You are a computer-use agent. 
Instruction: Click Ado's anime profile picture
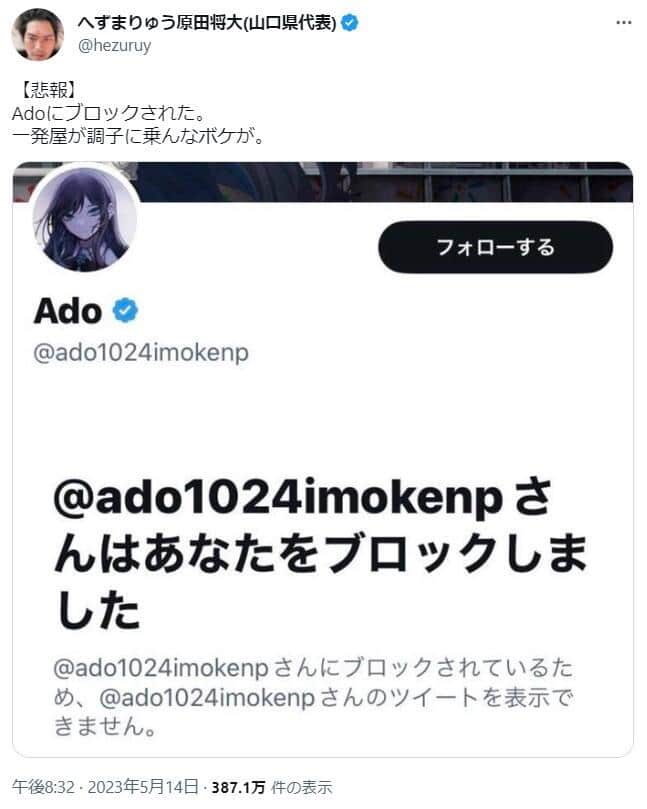pos(85,218)
